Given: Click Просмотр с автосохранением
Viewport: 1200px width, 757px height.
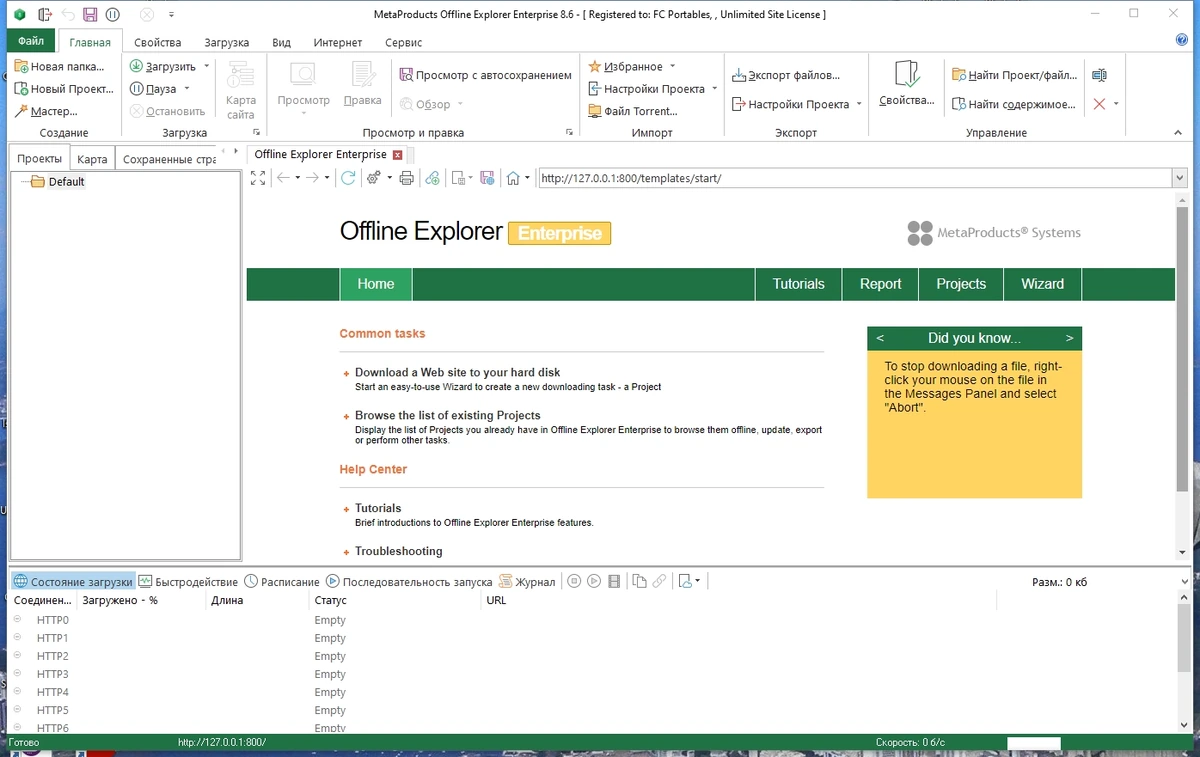Looking at the screenshot, I should [486, 75].
